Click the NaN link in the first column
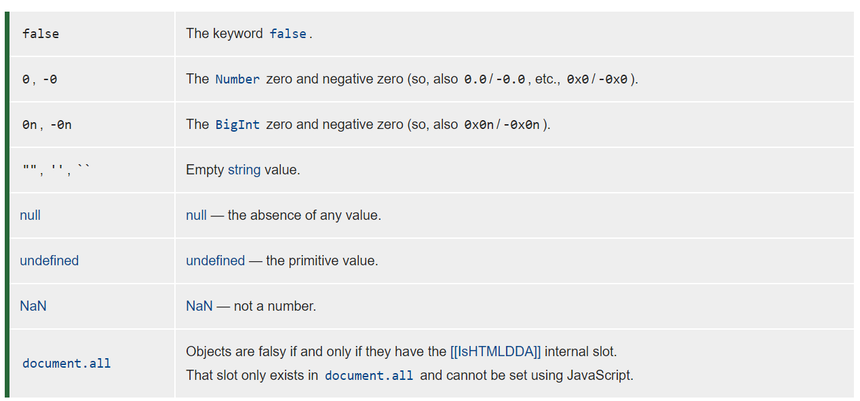The height and width of the screenshot is (401, 860). click(x=33, y=306)
